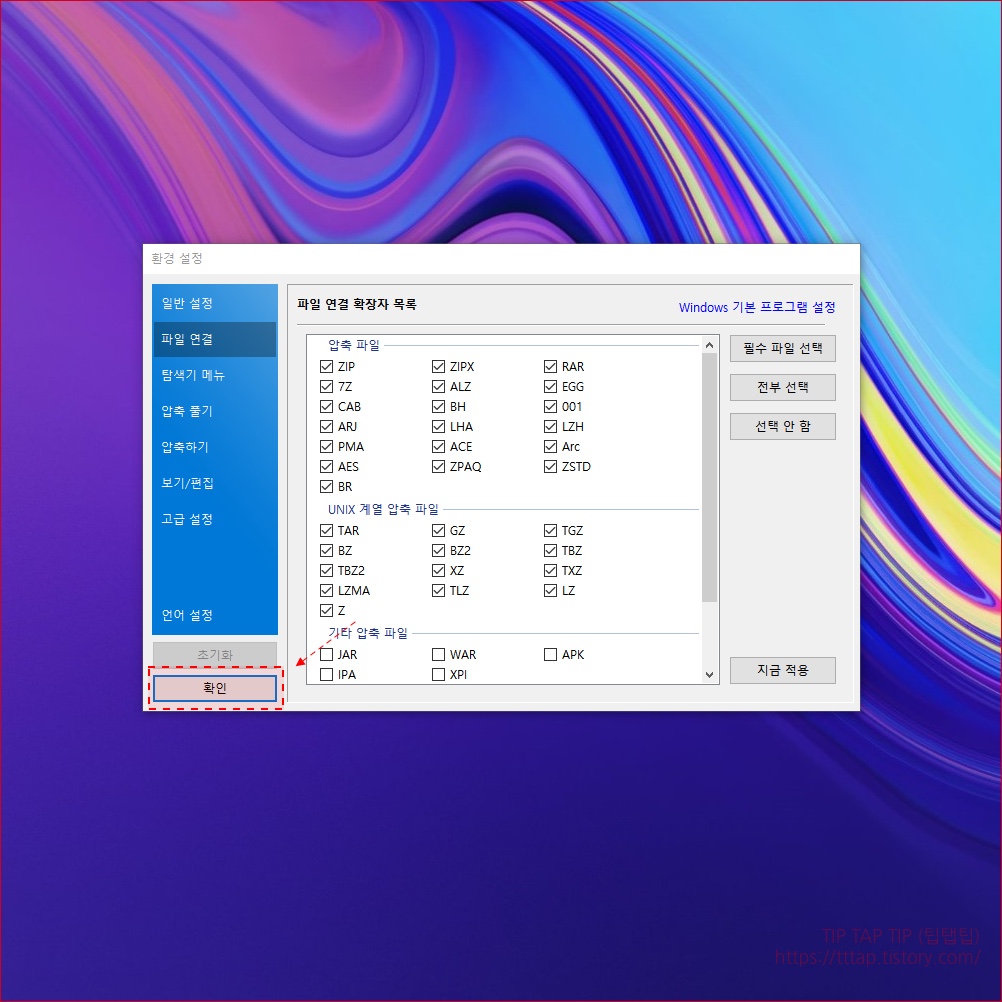Open the 보기/편집 tab
This screenshot has width=1002, height=1002.
(215, 482)
